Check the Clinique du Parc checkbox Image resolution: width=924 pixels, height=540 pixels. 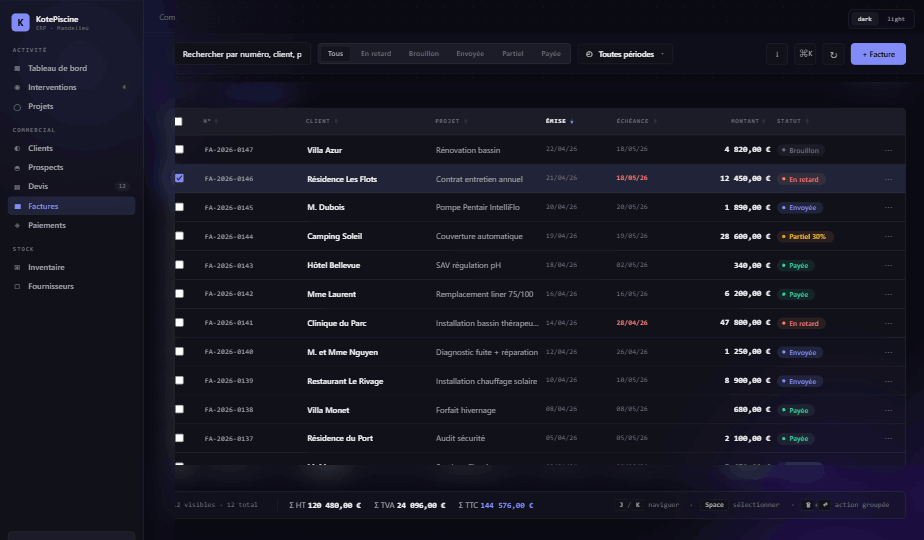pyautogui.click(x=179, y=322)
